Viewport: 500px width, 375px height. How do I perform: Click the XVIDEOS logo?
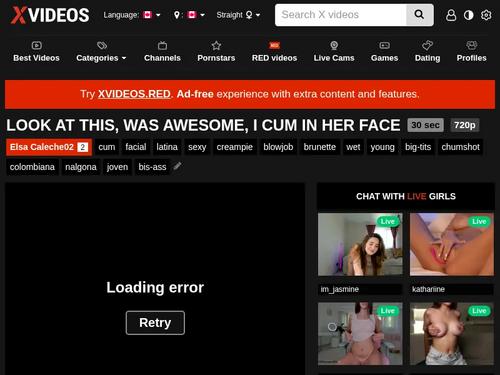click(50, 15)
